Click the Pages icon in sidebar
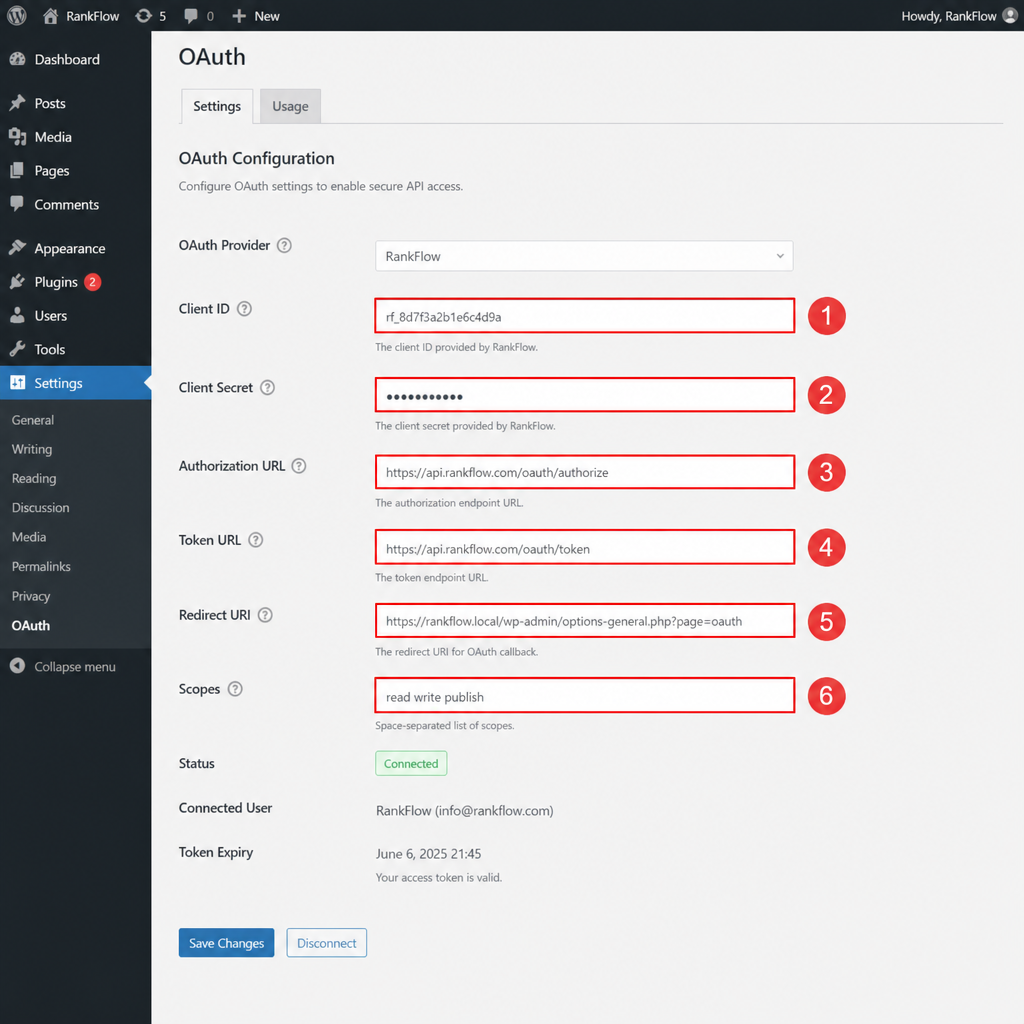1024x1024 pixels. [x=18, y=170]
